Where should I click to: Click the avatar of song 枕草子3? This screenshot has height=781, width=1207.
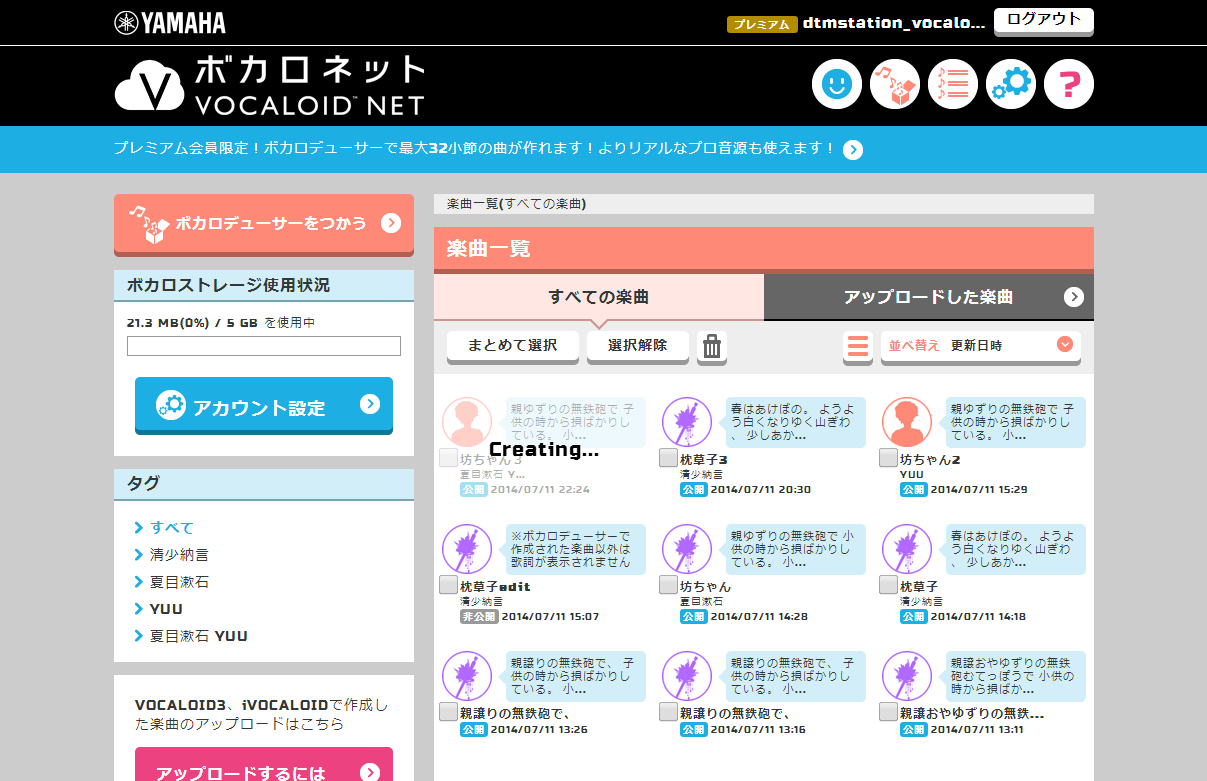(x=687, y=421)
